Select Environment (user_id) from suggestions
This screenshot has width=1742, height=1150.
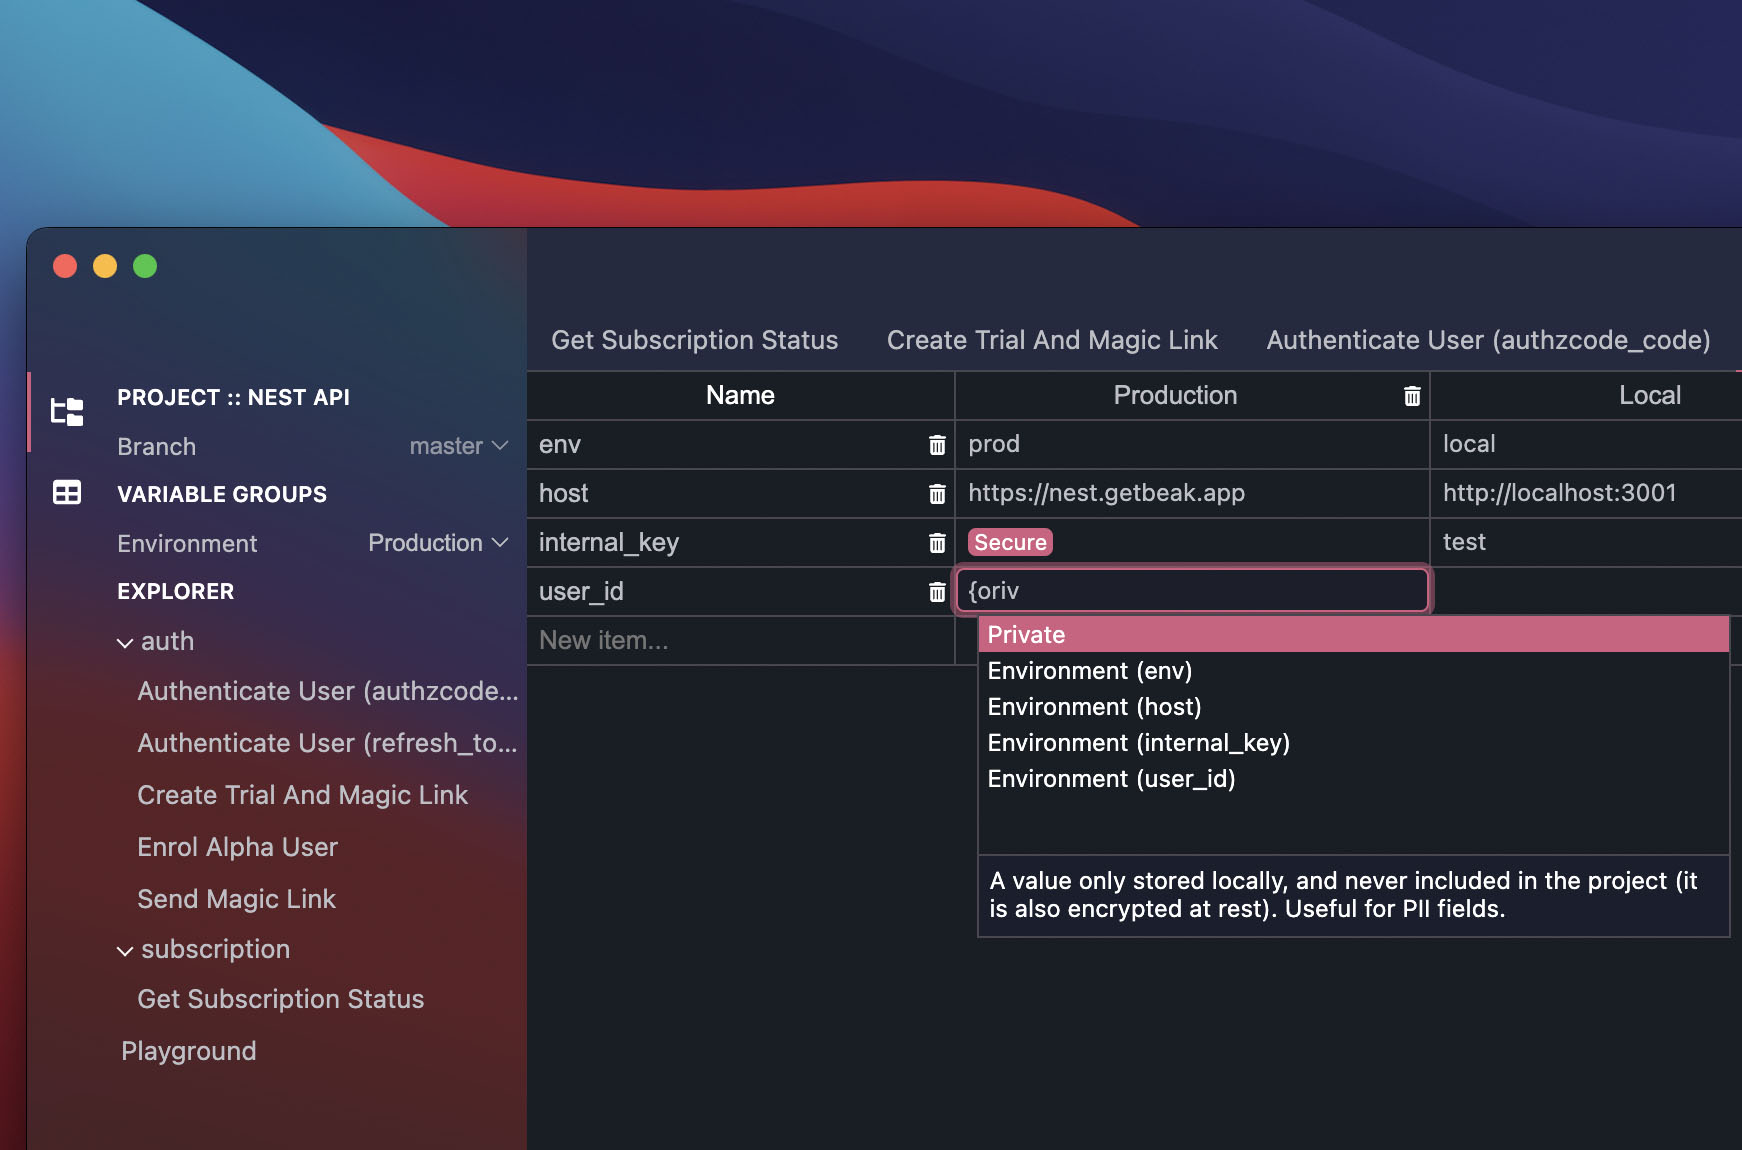tap(1110, 778)
